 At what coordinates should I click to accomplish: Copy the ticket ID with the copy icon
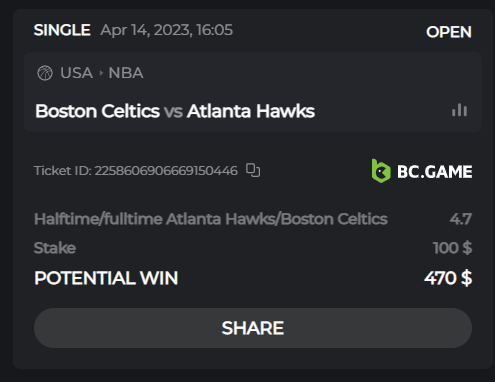(253, 170)
